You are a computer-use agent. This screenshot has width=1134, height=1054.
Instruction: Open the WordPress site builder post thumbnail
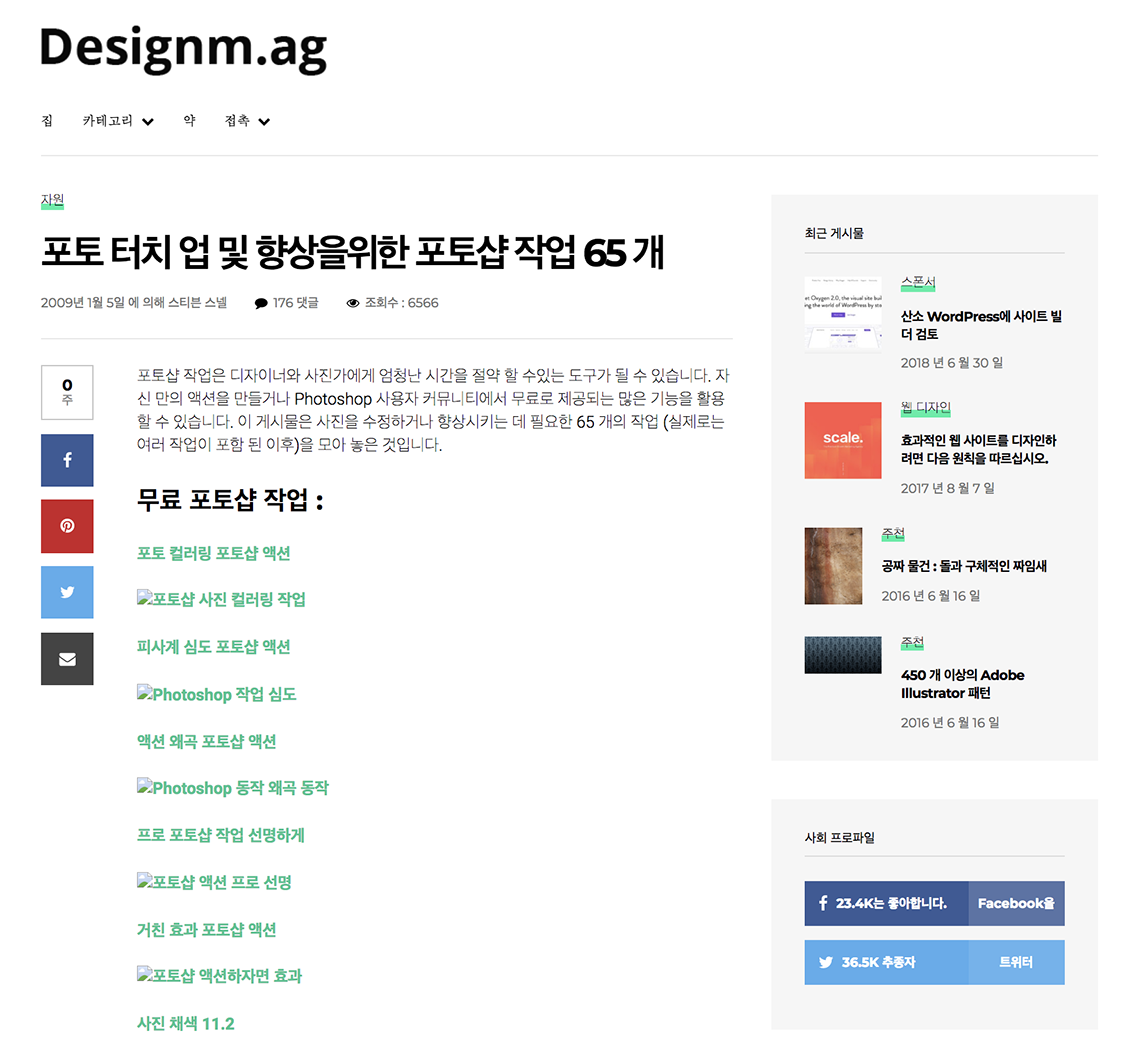pos(843,315)
